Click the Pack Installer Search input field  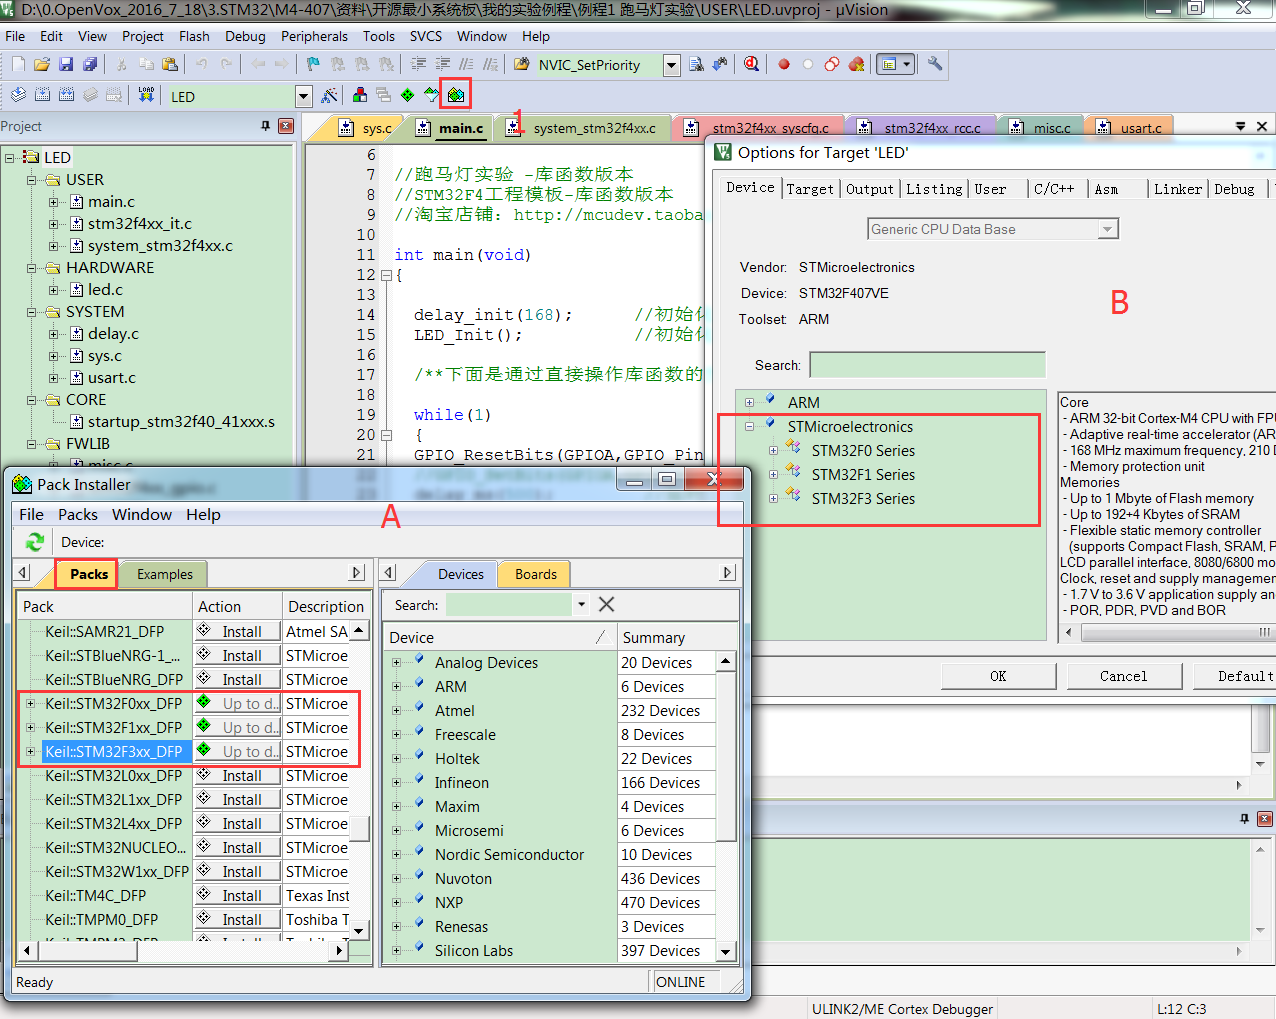509,604
